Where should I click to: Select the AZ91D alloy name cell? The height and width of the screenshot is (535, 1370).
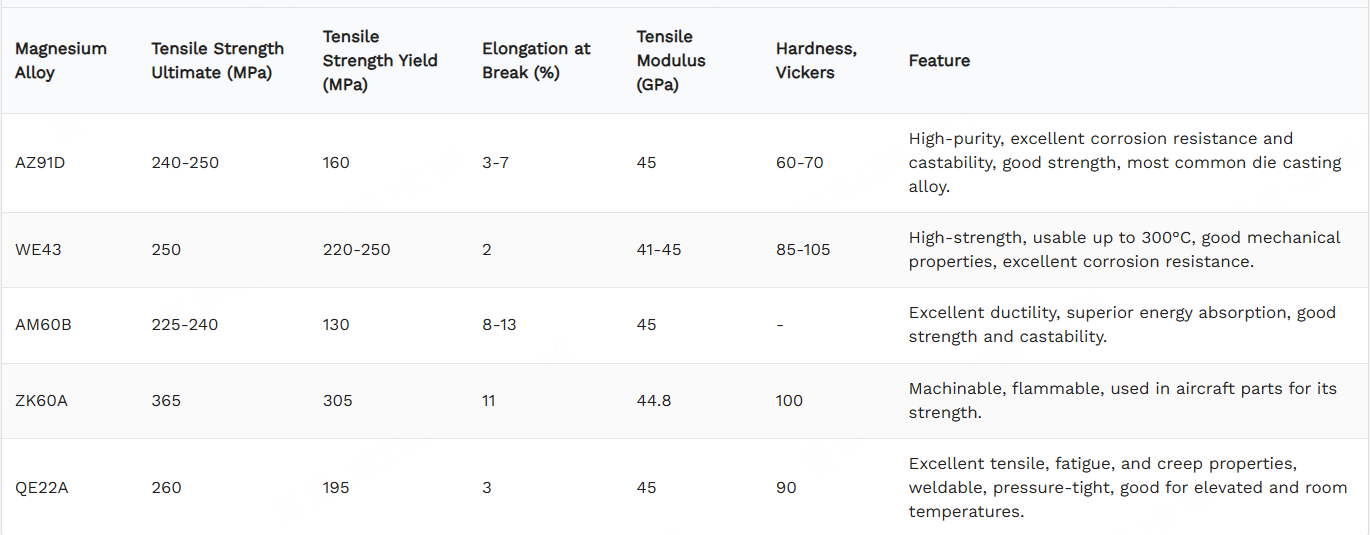tap(40, 162)
